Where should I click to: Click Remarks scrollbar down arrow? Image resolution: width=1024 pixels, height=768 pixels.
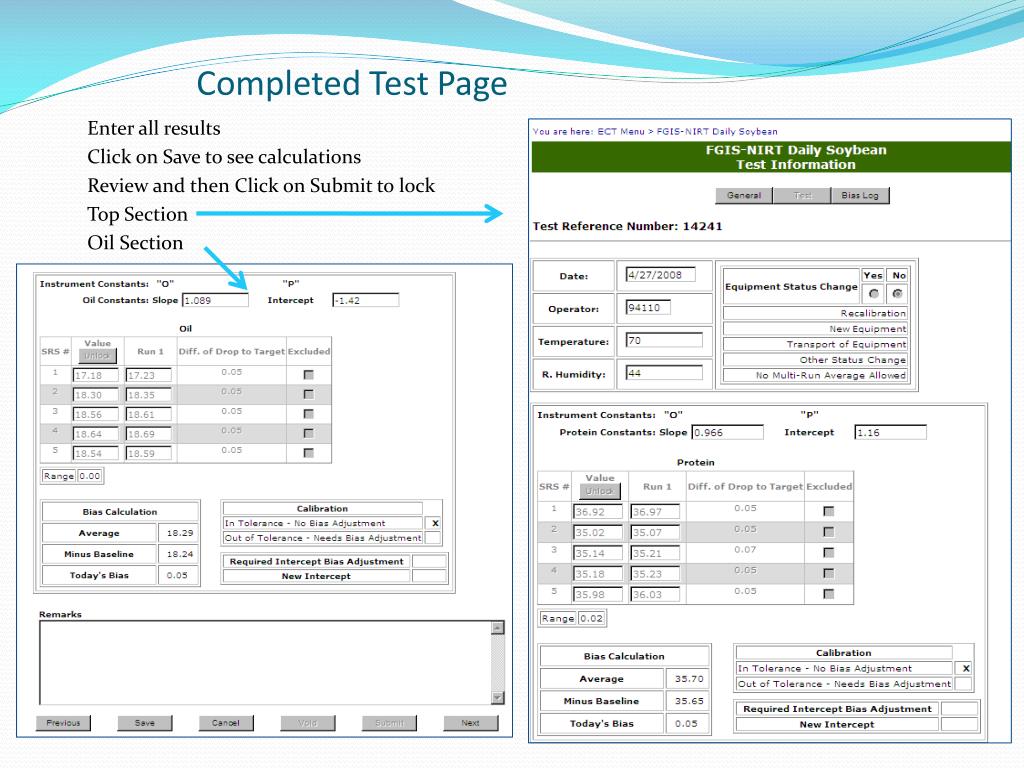(x=498, y=697)
